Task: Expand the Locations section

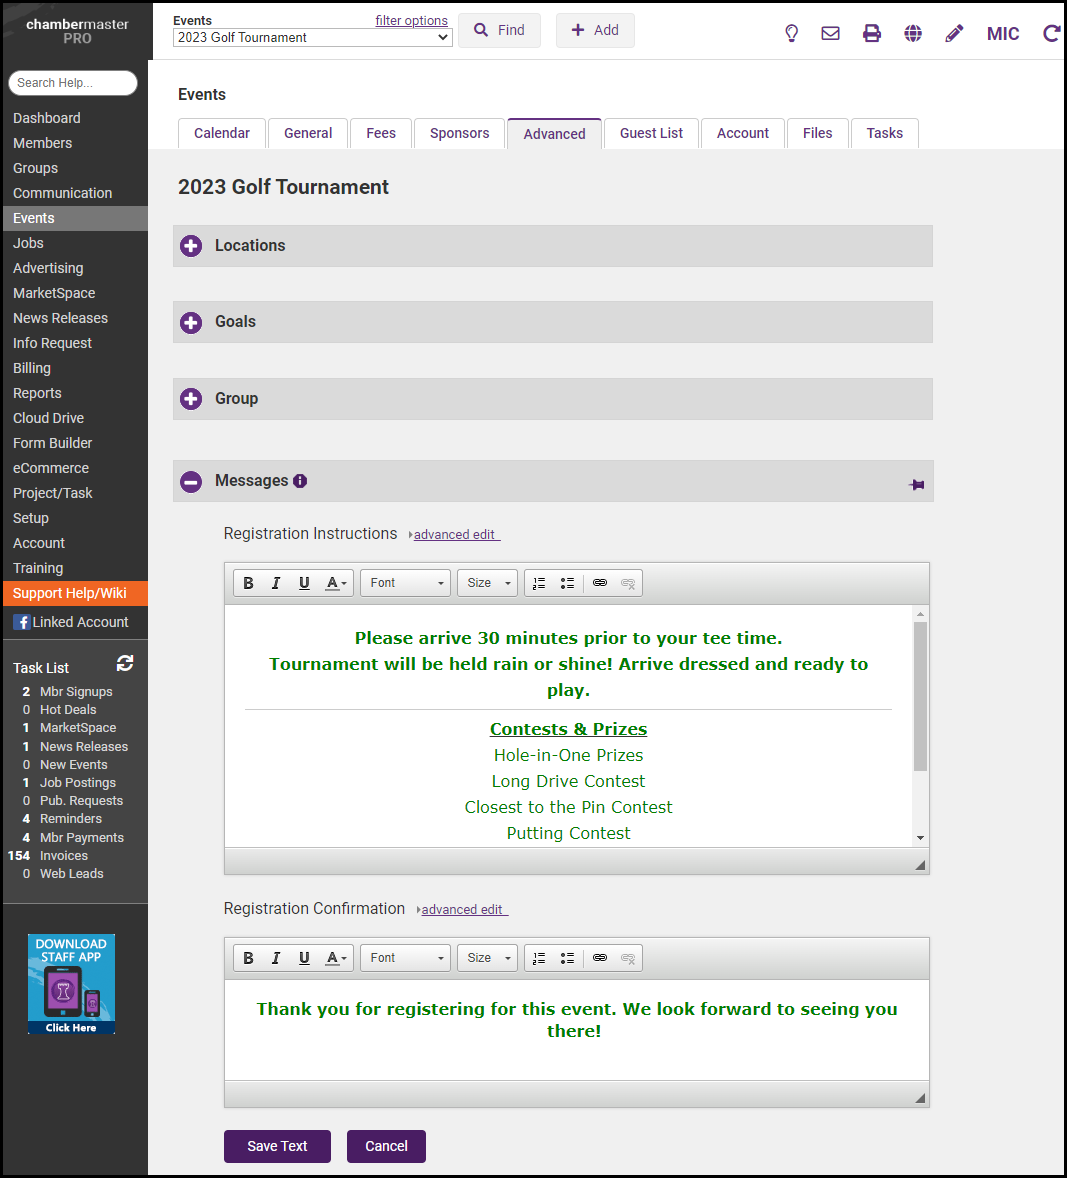Action: coord(191,246)
